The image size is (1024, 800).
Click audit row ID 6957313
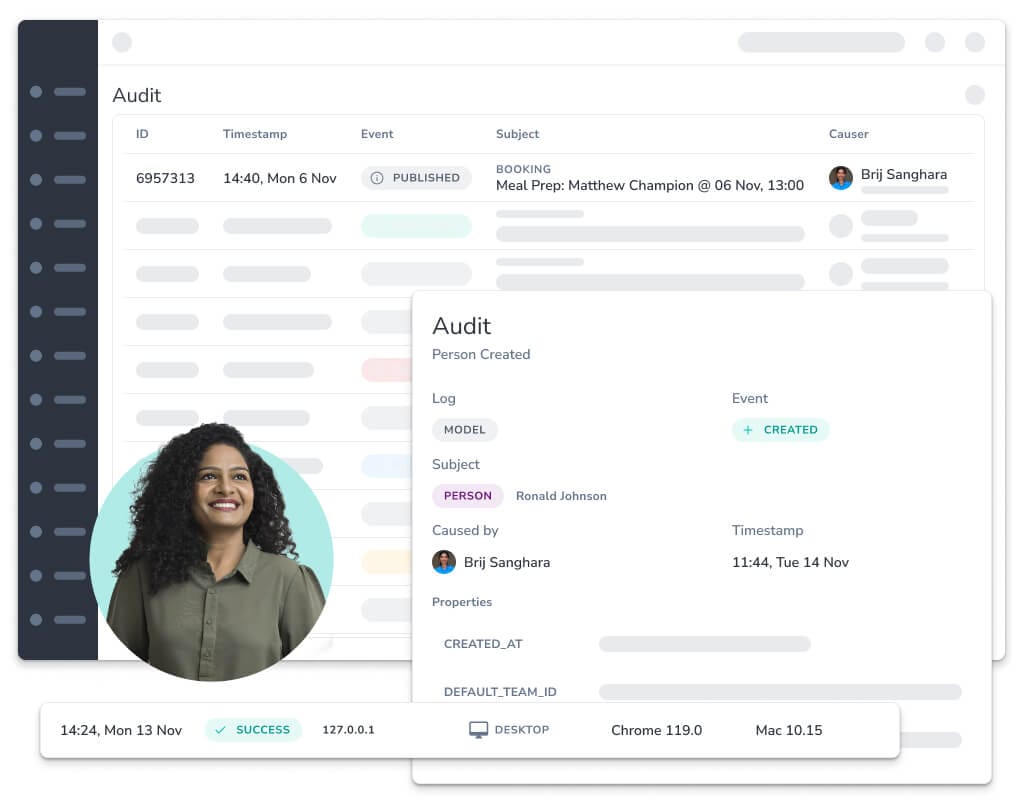pyautogui.click(x=165, y=178)
